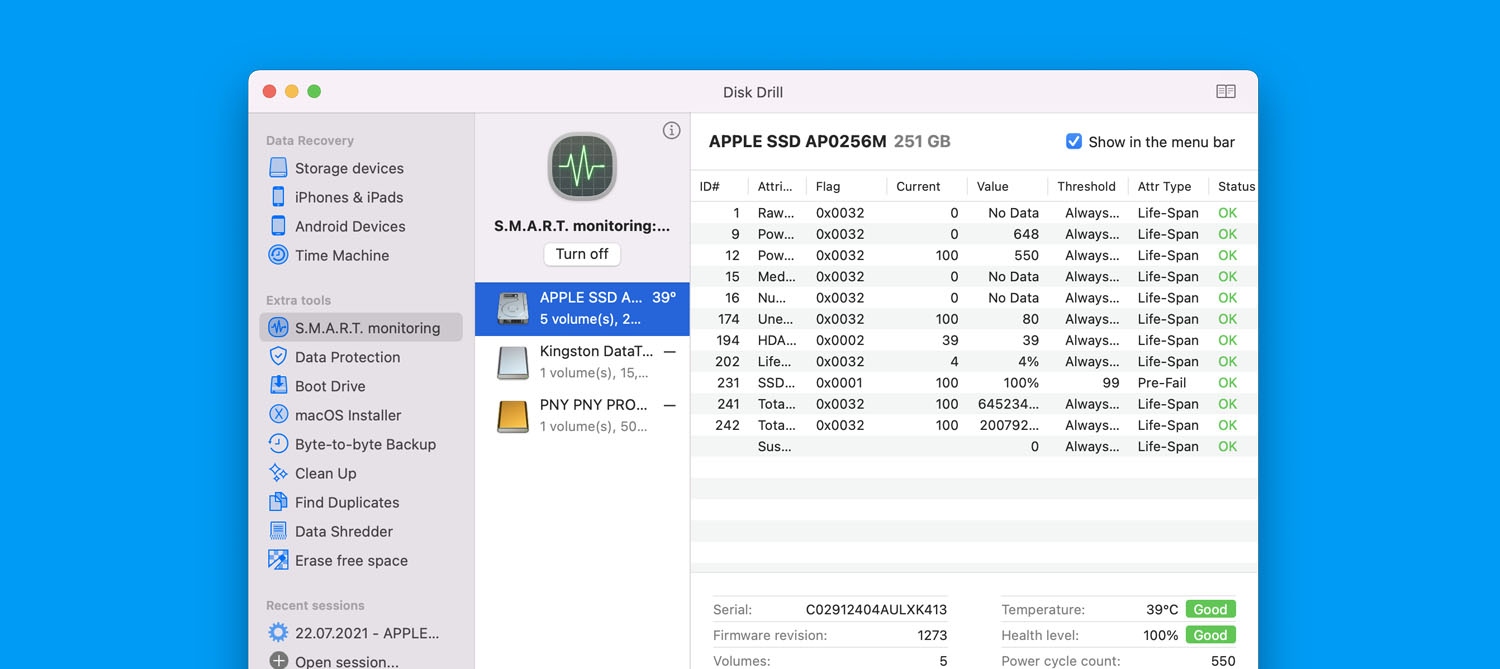
Task: Click the Clean Up sparkle icon
Action: [x=278, y=473]
